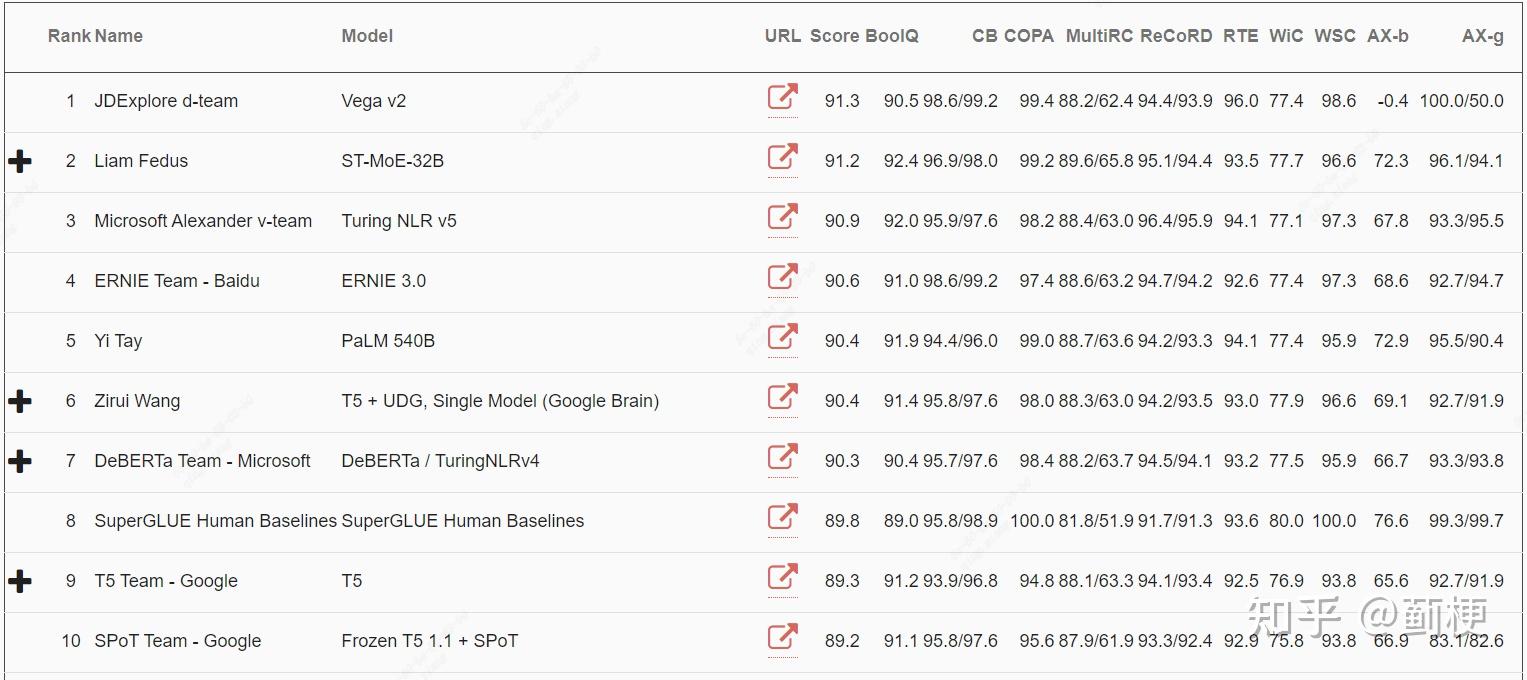Expand the DeBERTa Team - Microsoft row
Screen dimensions: 1527x680
tap(20, 461)
